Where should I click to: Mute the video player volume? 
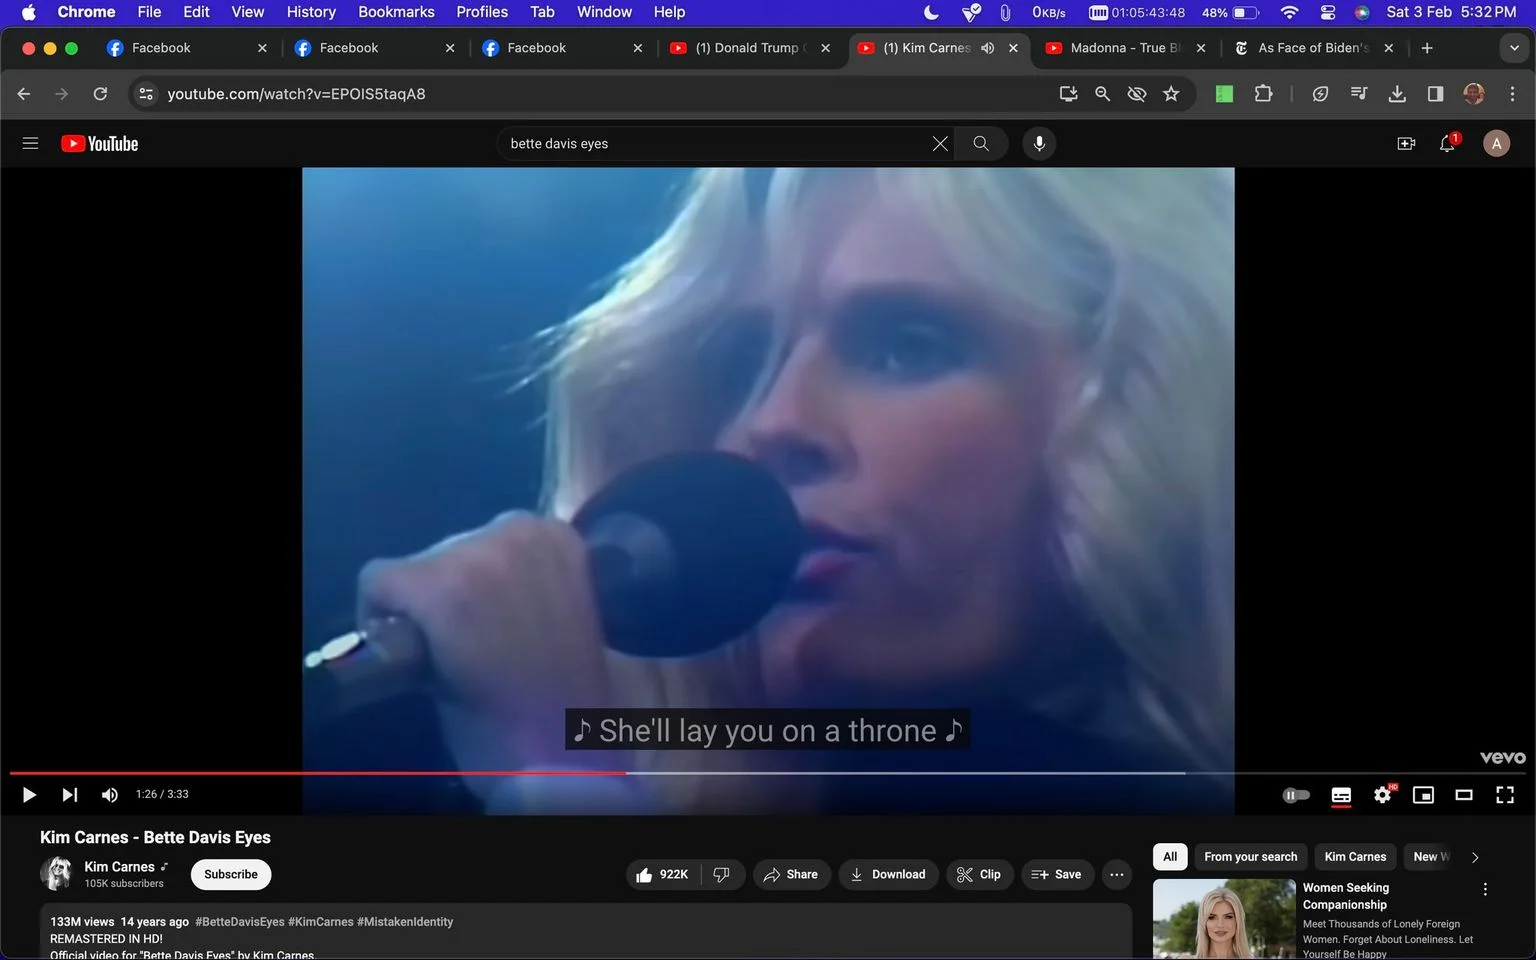[x=110, y=795]
